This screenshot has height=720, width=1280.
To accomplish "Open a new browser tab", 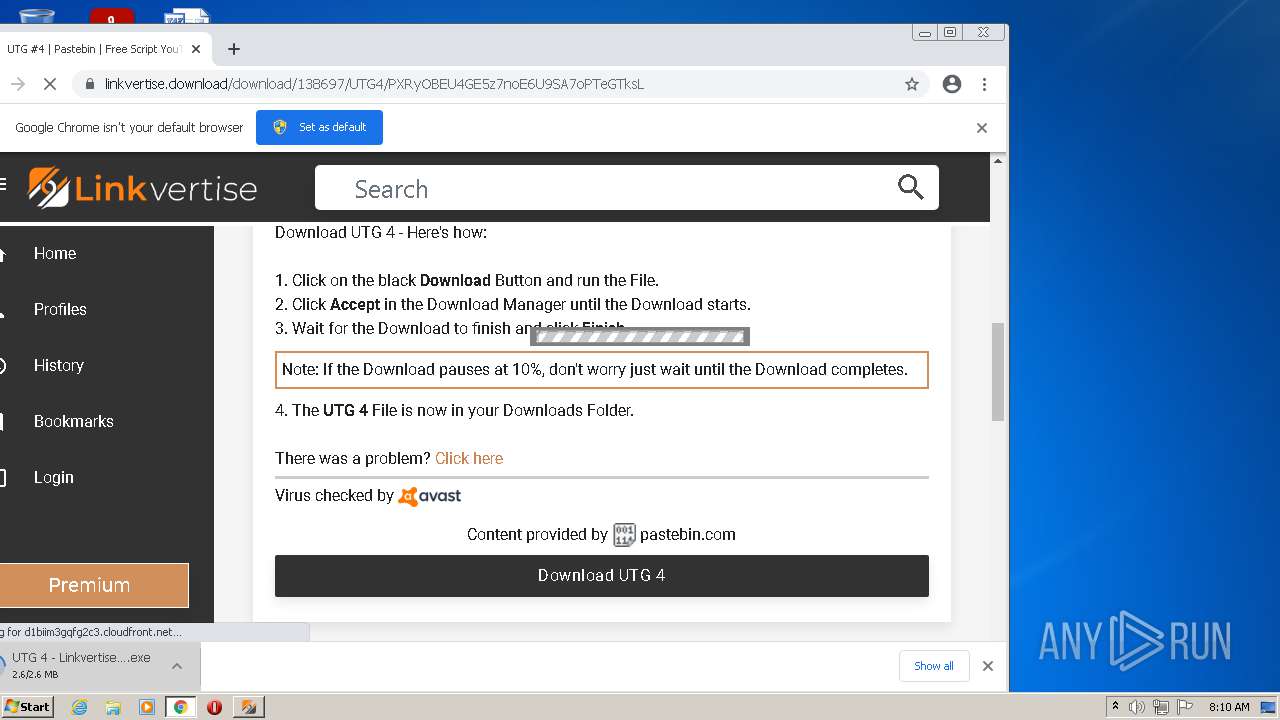I will (x=233, y=49).
